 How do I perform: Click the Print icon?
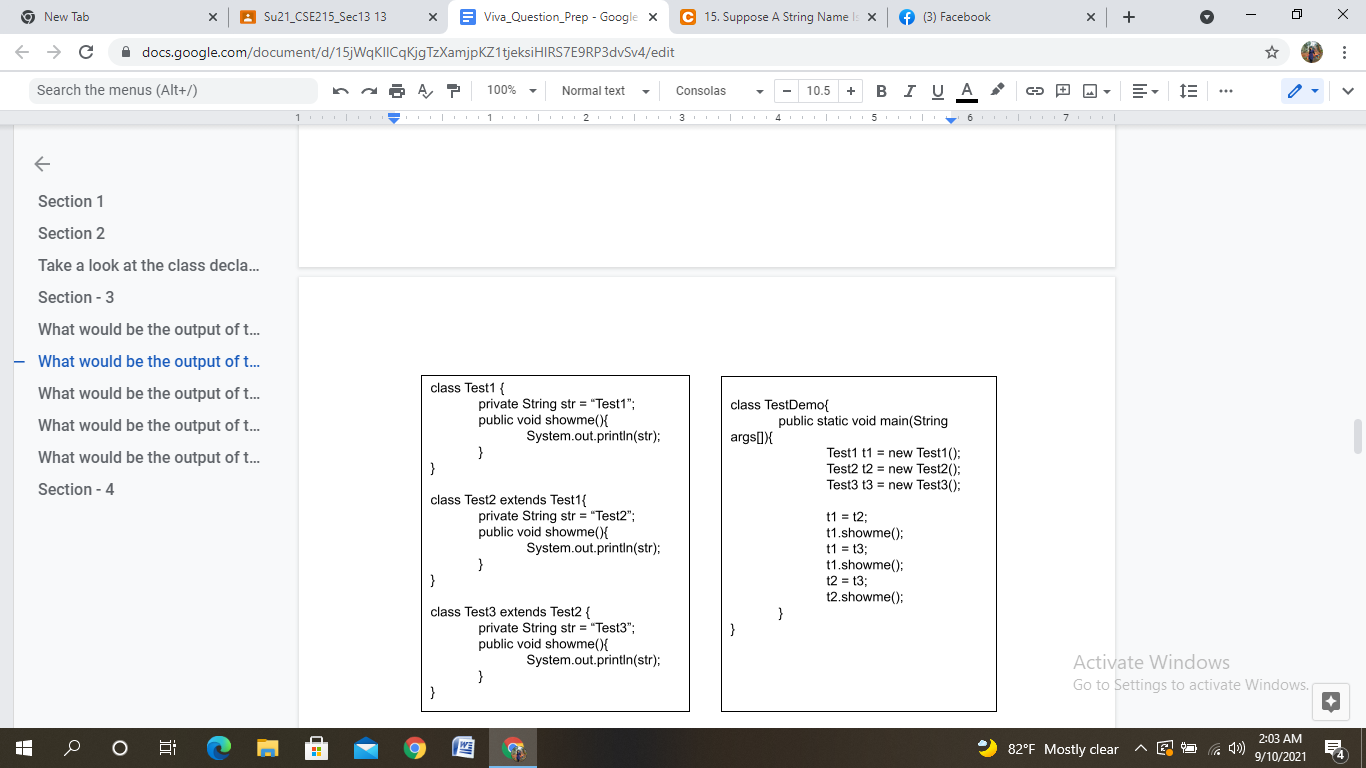tap(397, 90)
